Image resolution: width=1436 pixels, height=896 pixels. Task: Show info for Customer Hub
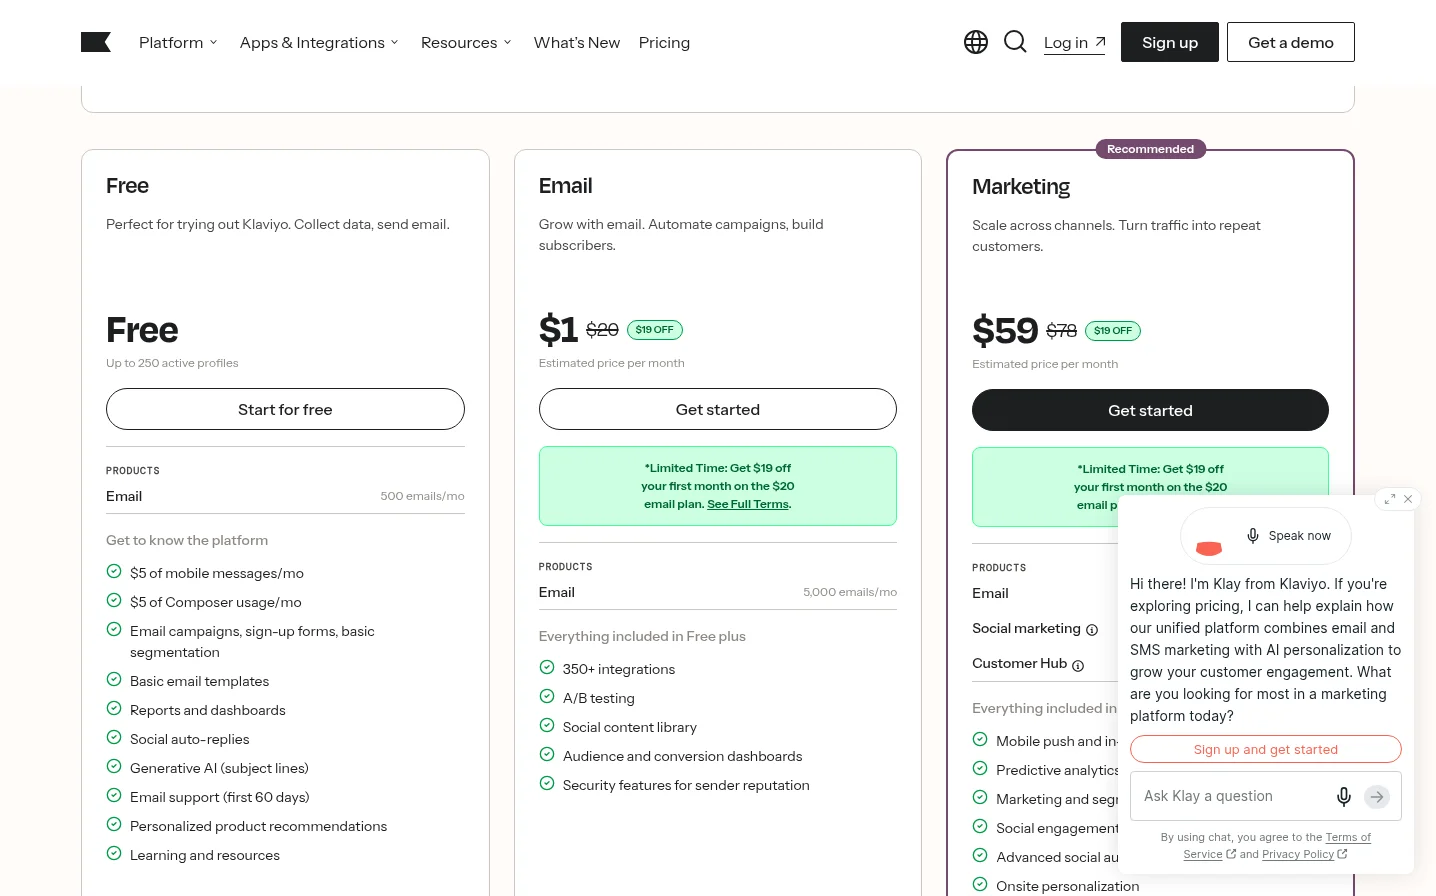click(1078, 665)
